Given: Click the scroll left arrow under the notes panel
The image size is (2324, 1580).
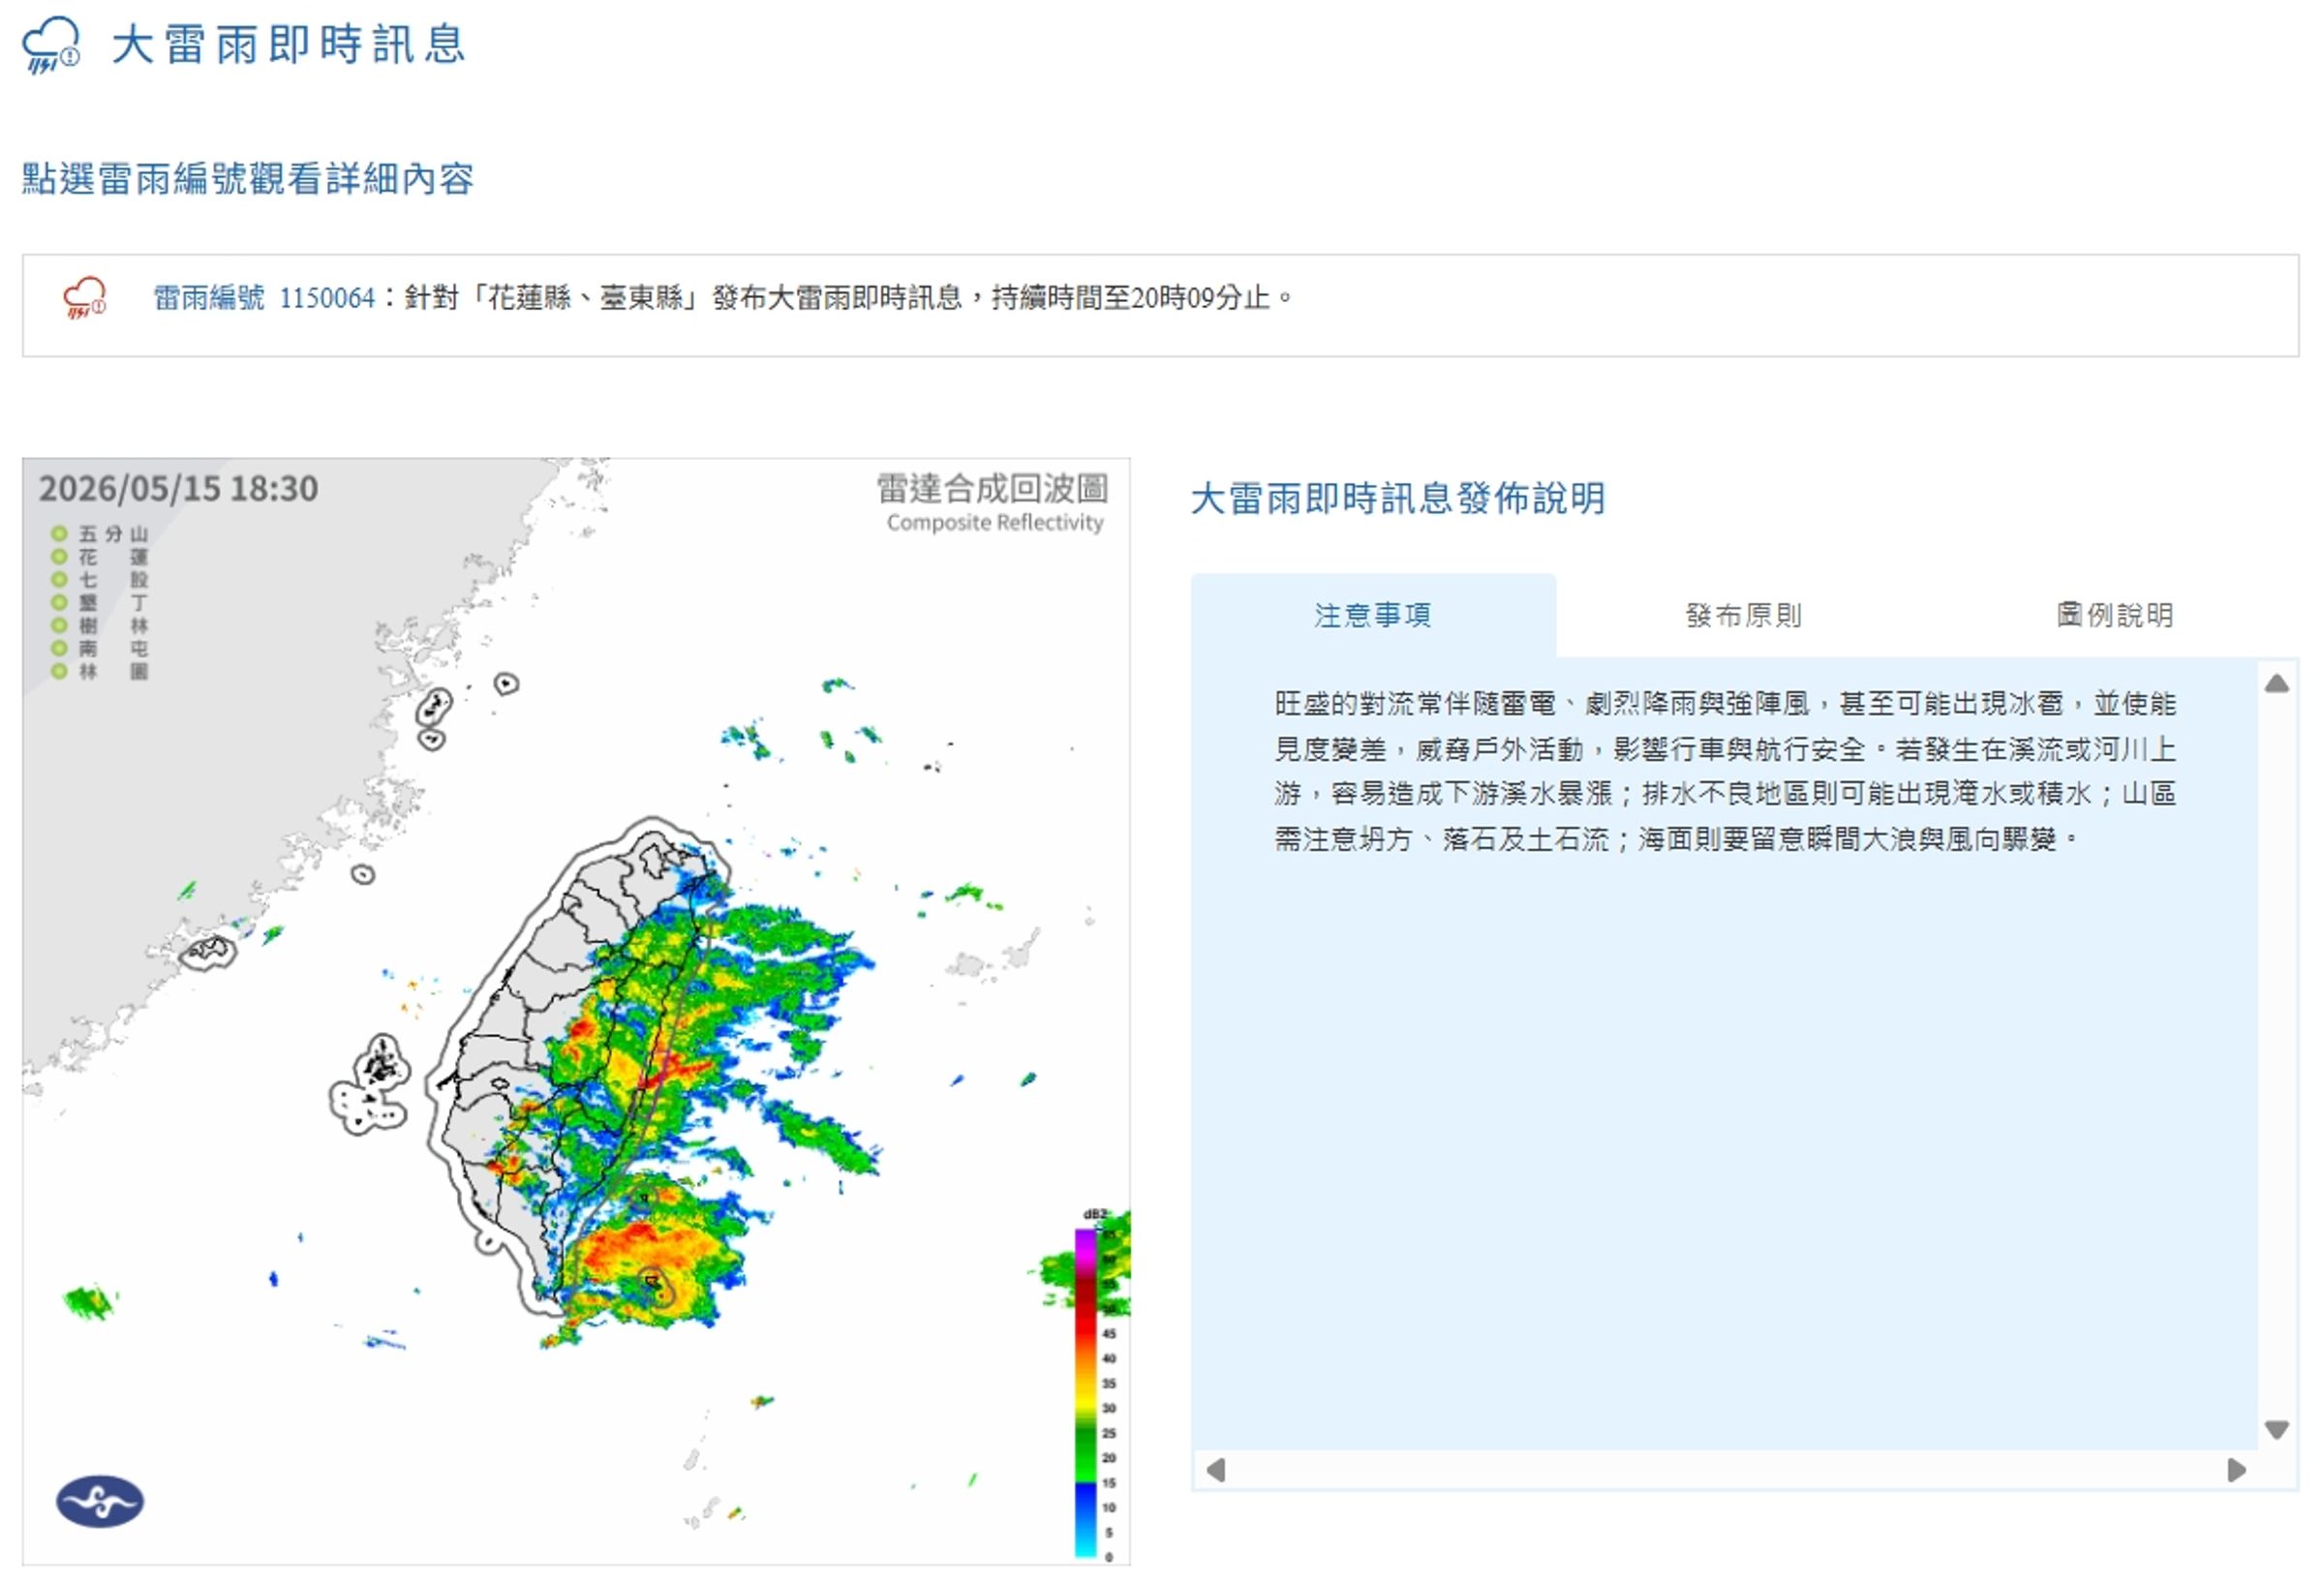Looking at the screenshot, I should [x=1216, y=1470].
